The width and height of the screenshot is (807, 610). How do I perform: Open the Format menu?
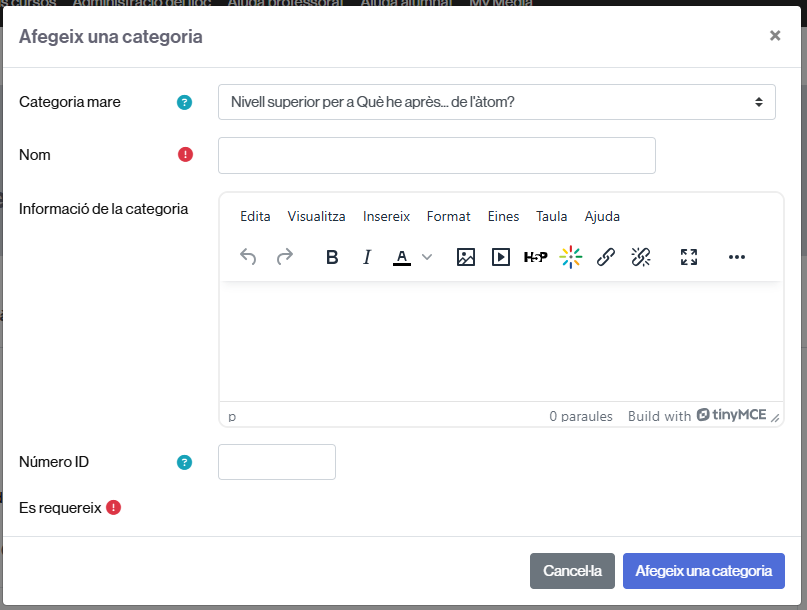(448, 216)
